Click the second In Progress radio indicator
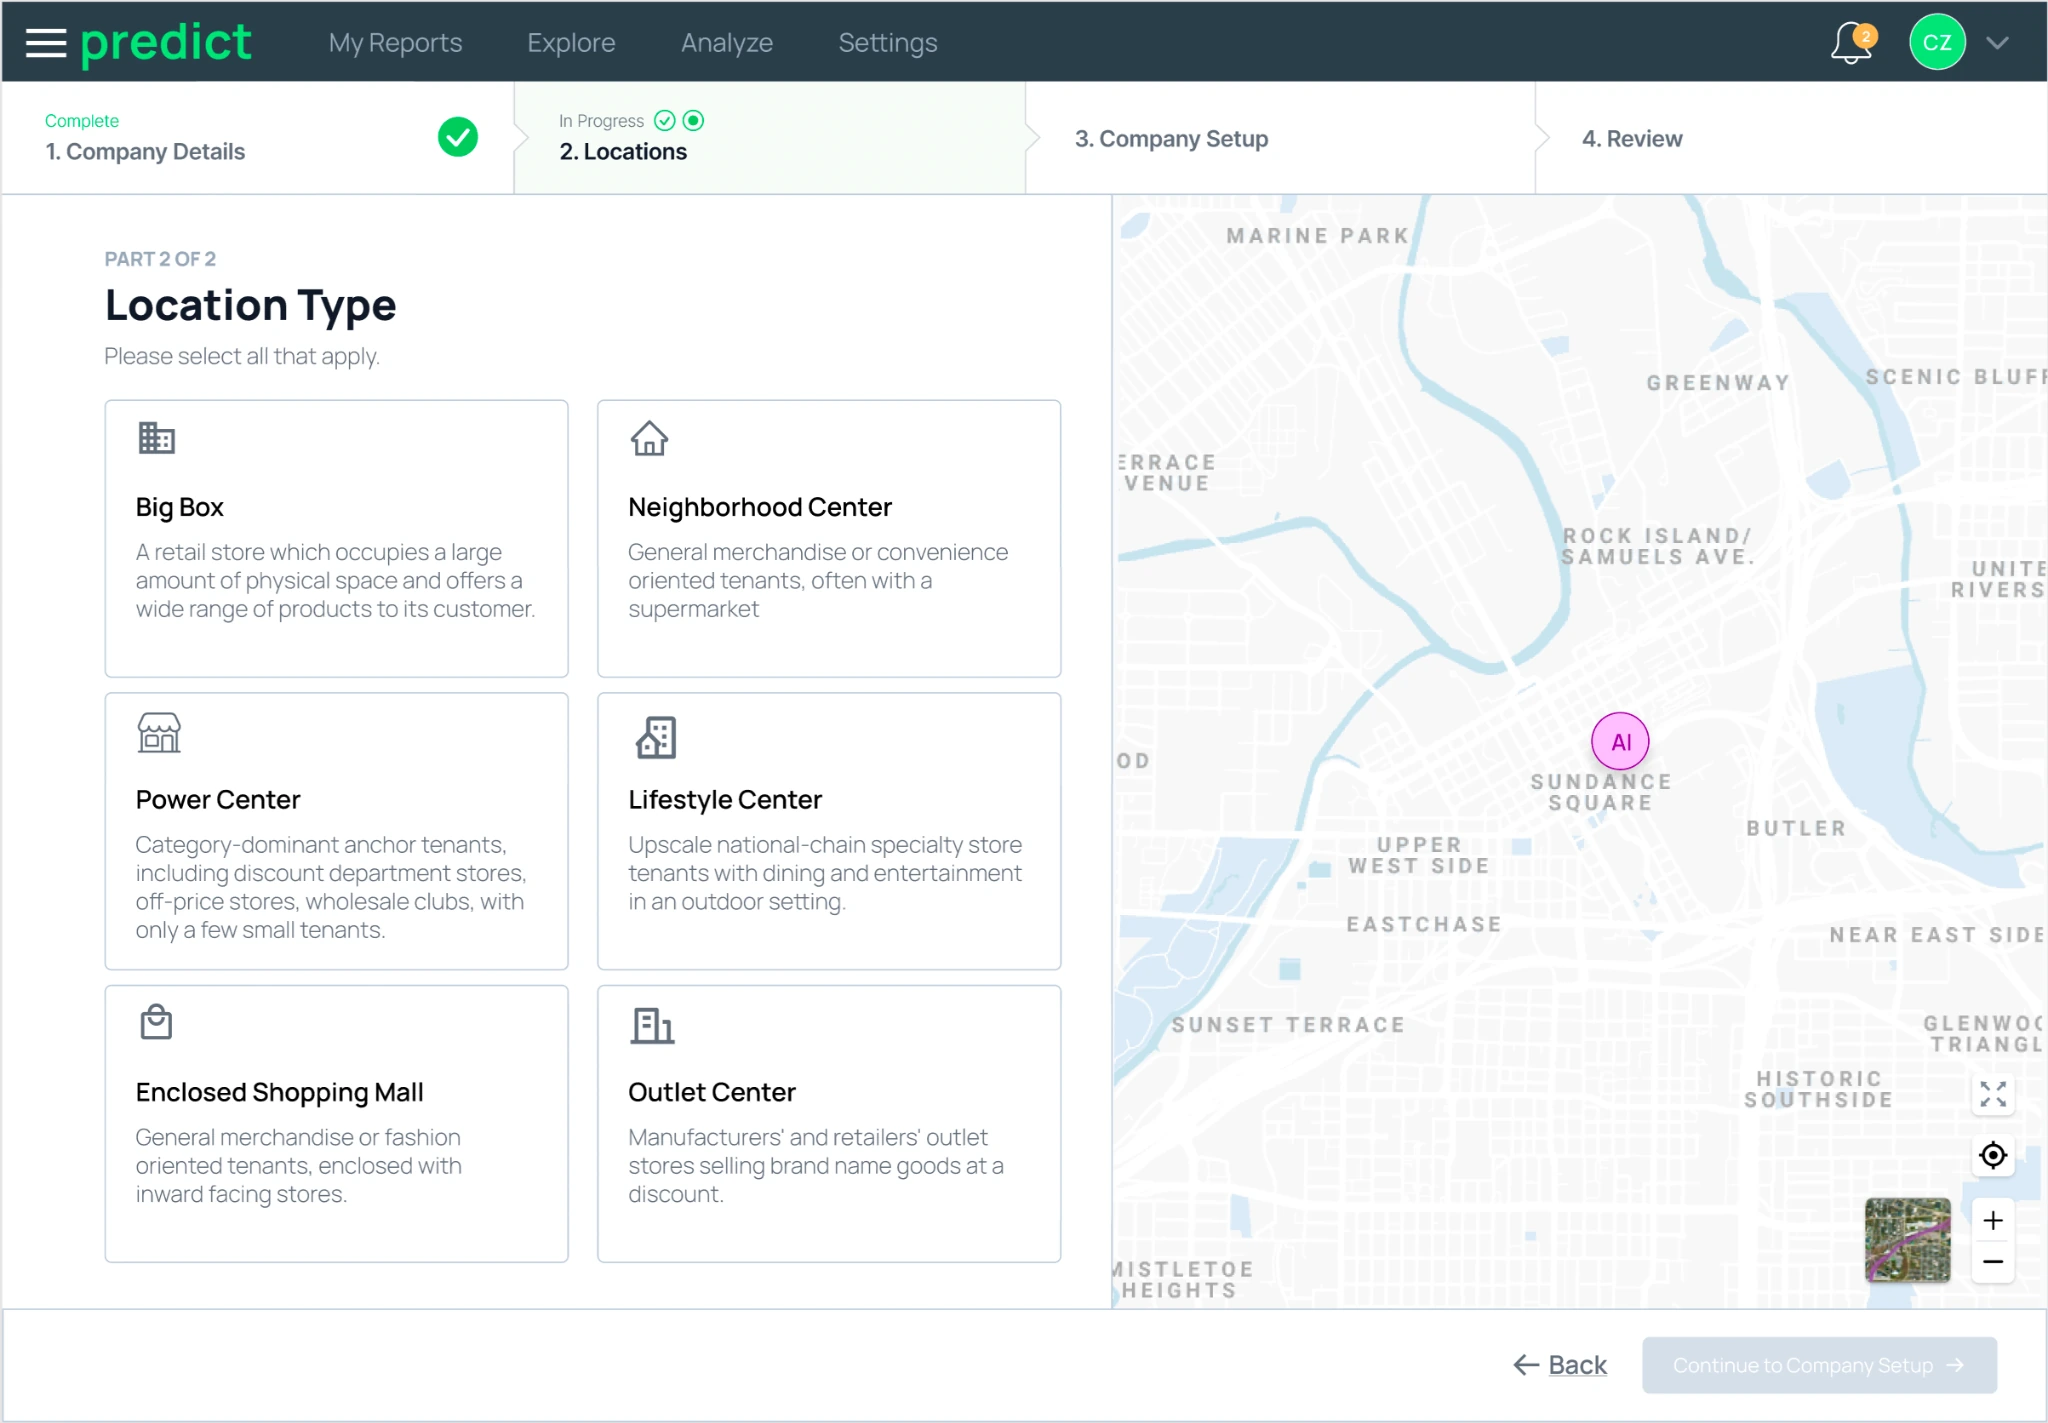Viewport: 2048px width, 1423px height. coord(693,121)
